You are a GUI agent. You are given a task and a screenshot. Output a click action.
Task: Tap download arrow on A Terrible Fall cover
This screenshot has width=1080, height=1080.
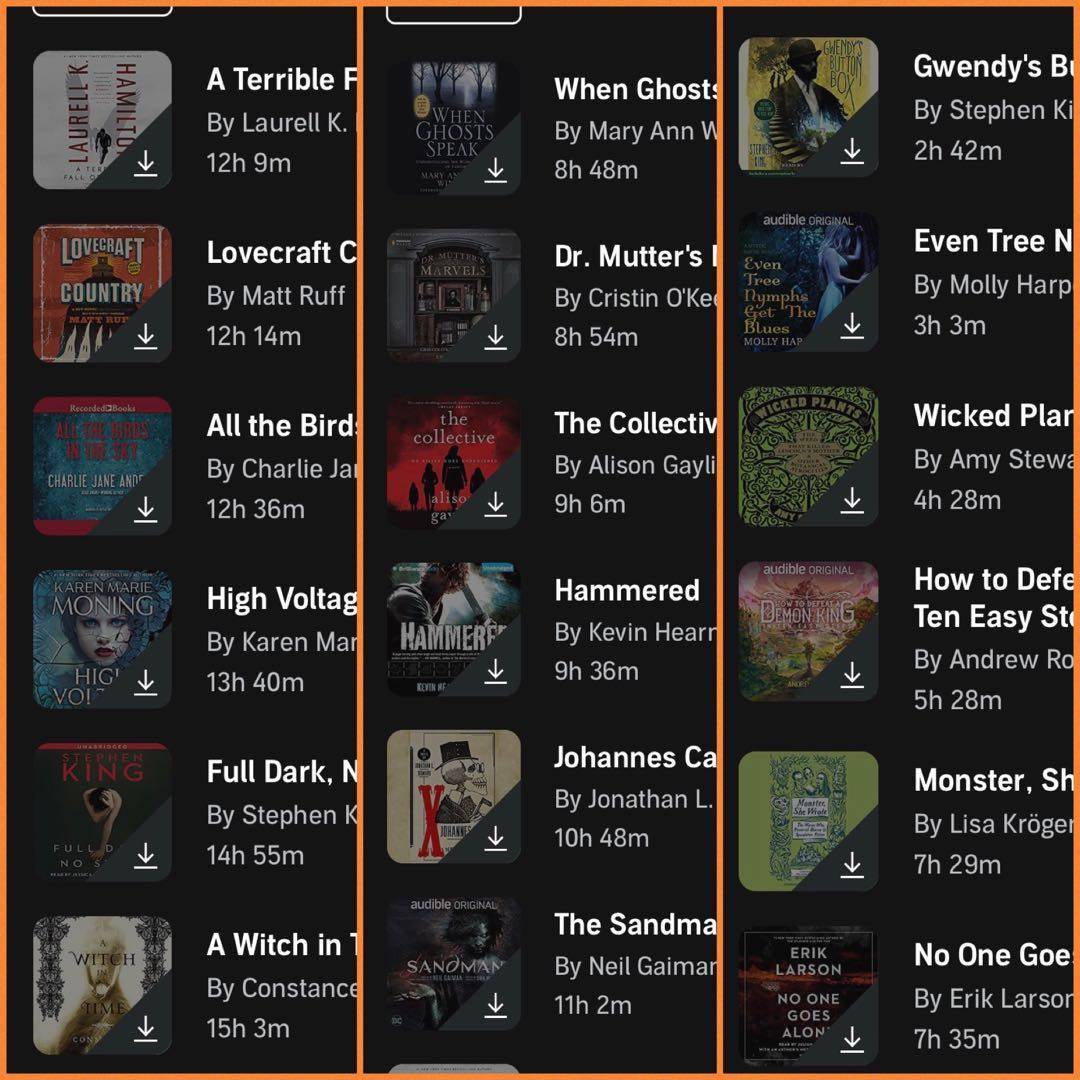click(145, 163)
